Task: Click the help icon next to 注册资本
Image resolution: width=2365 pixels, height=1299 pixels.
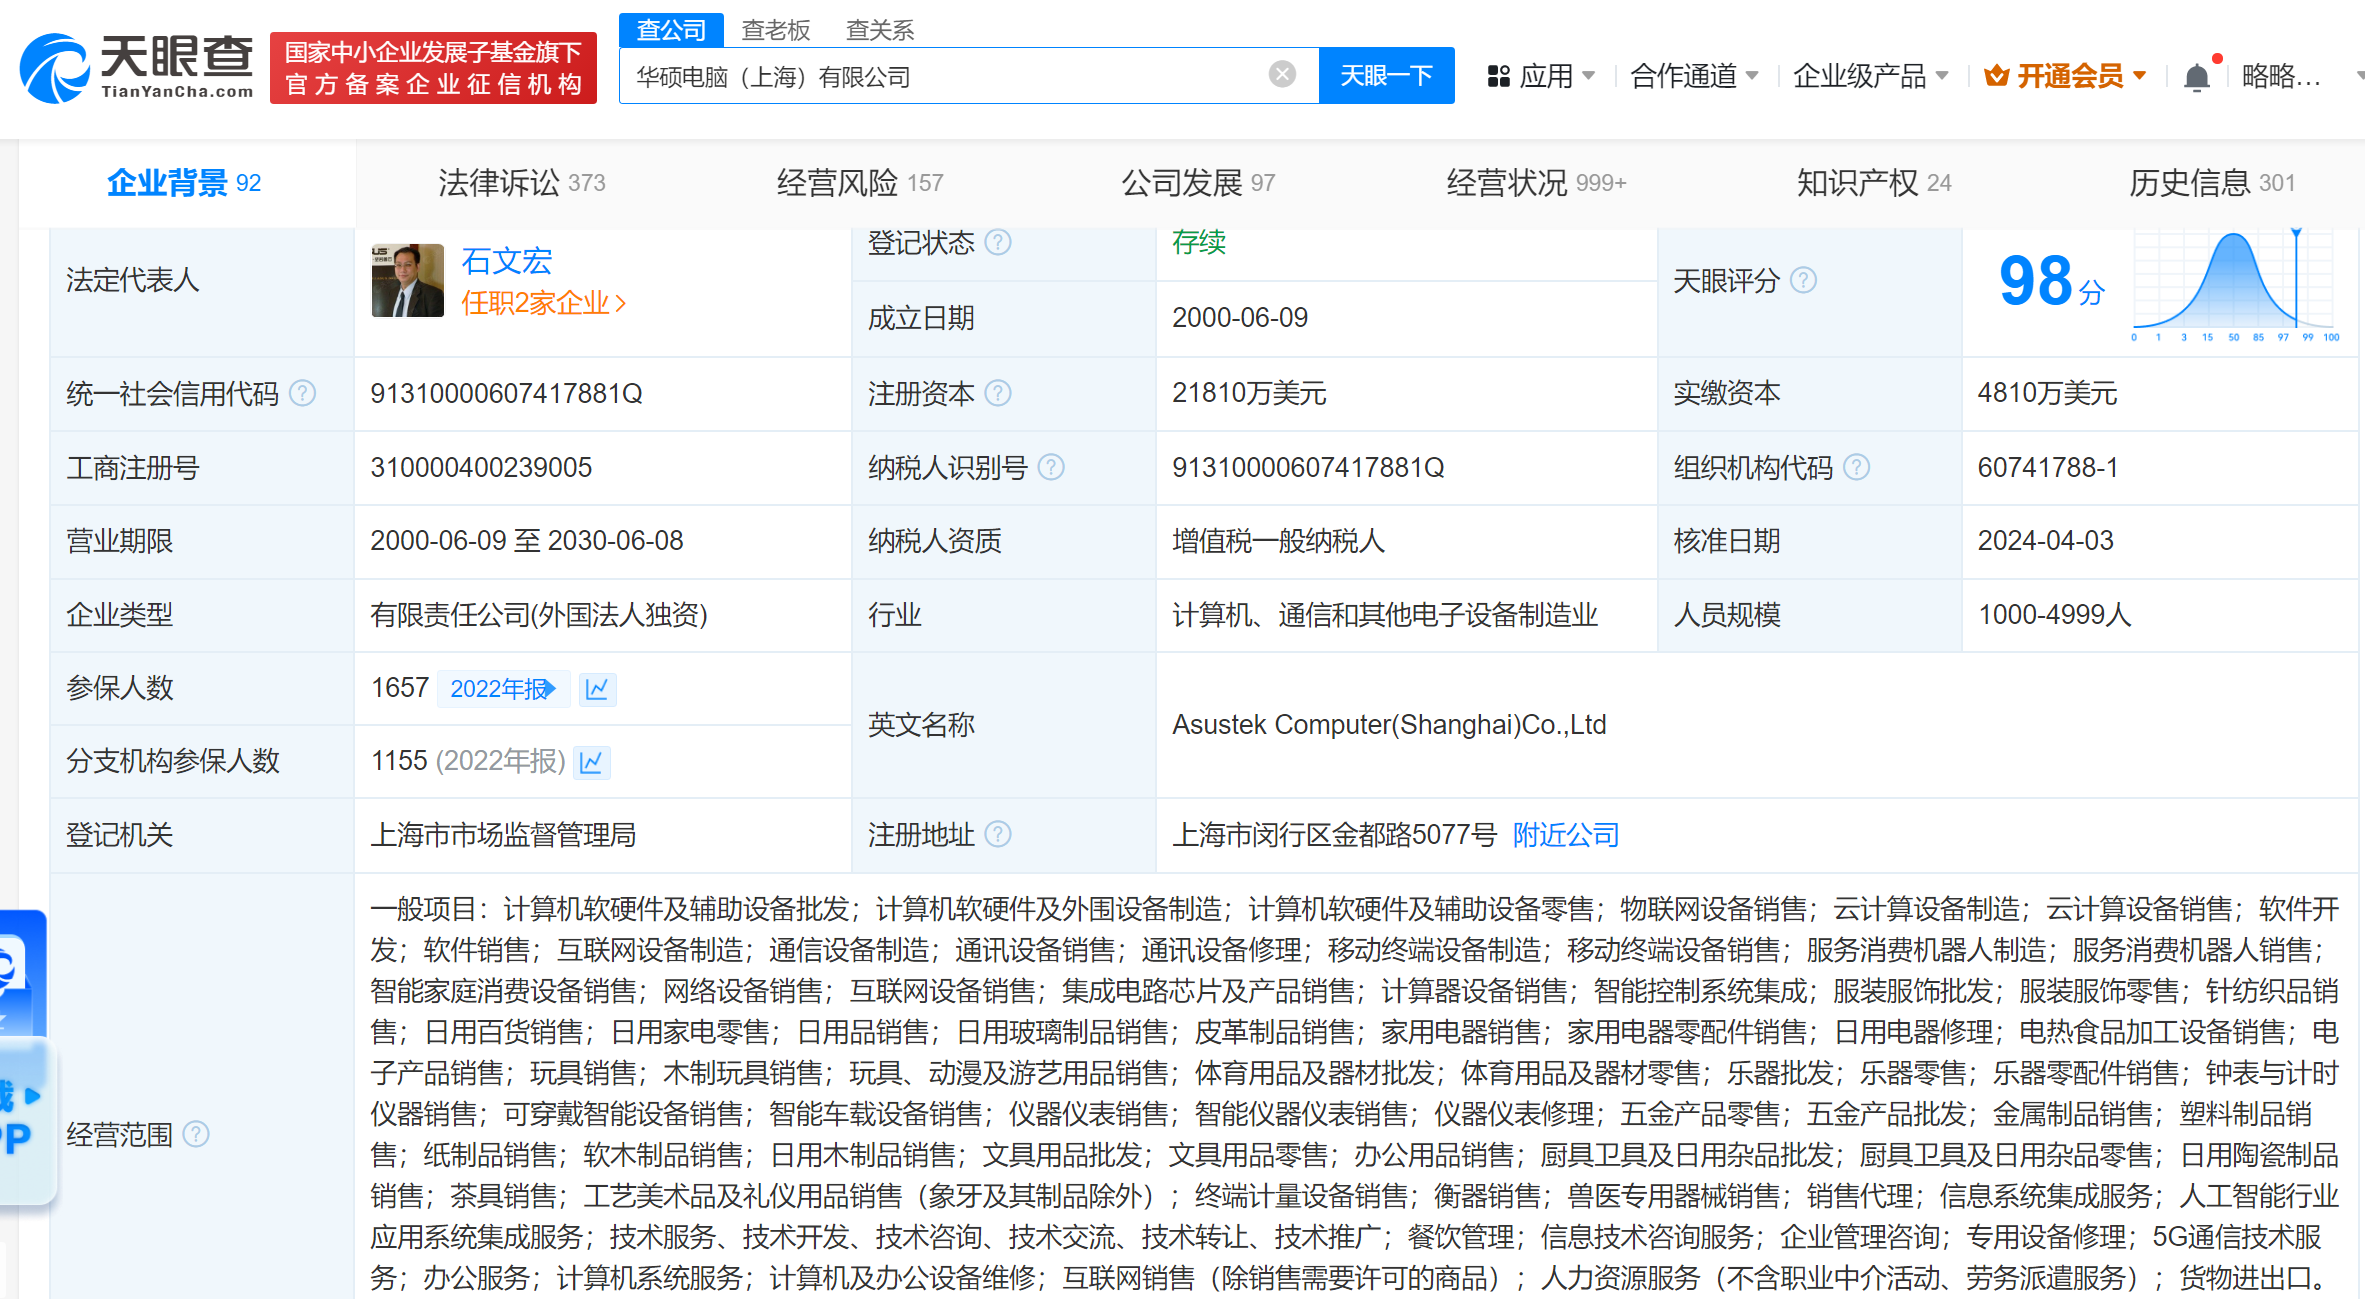Action: click(x=997, y=393)
